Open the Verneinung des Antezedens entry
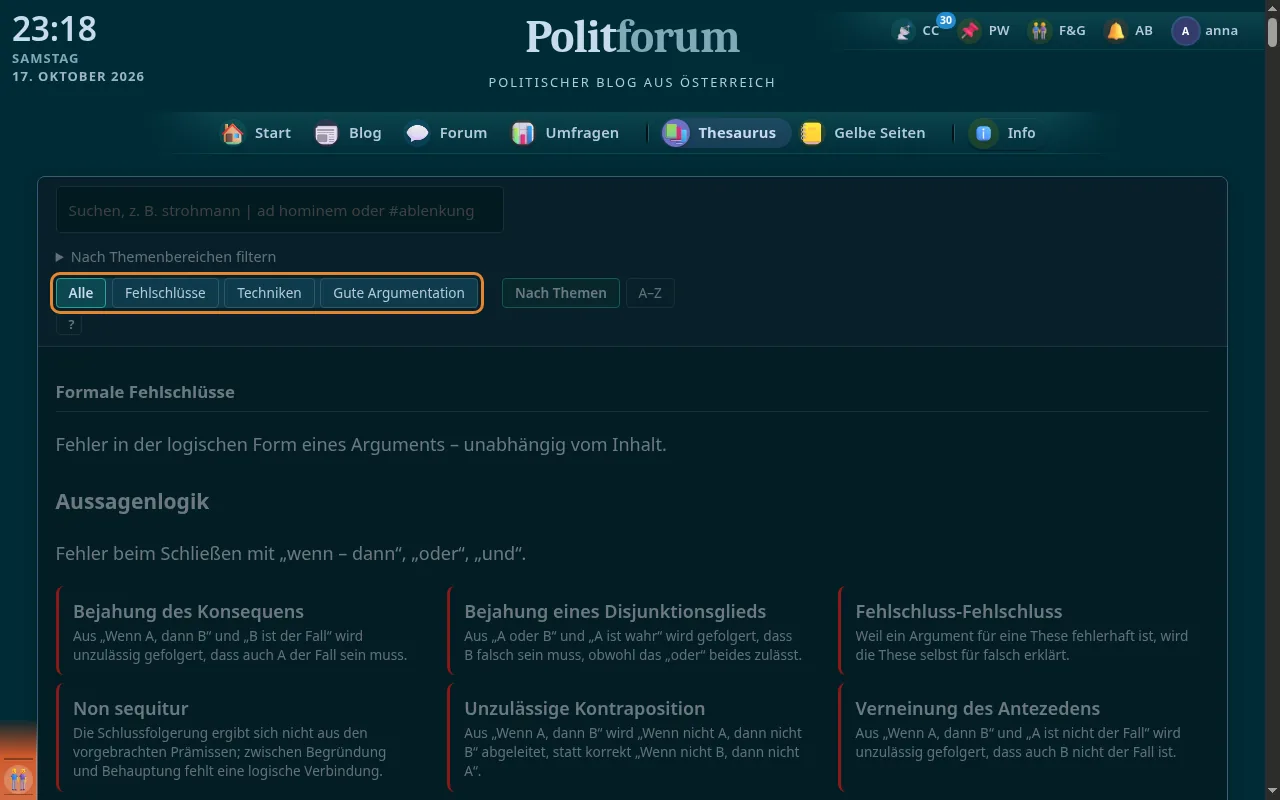The image size is (1280, 800). click(1025, 738)
